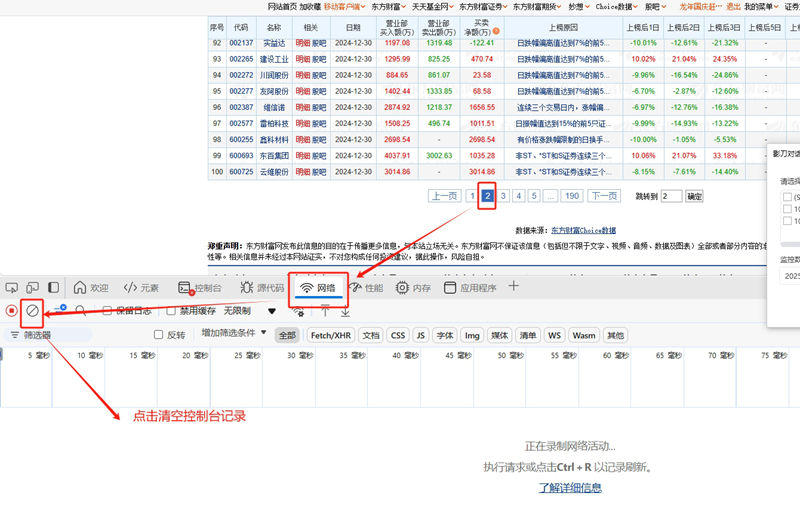Image resolution: width=800 pixels, height=524 pixels.
Task: Open 明细 link for 建设工业 row
Action: click(303, 59)
